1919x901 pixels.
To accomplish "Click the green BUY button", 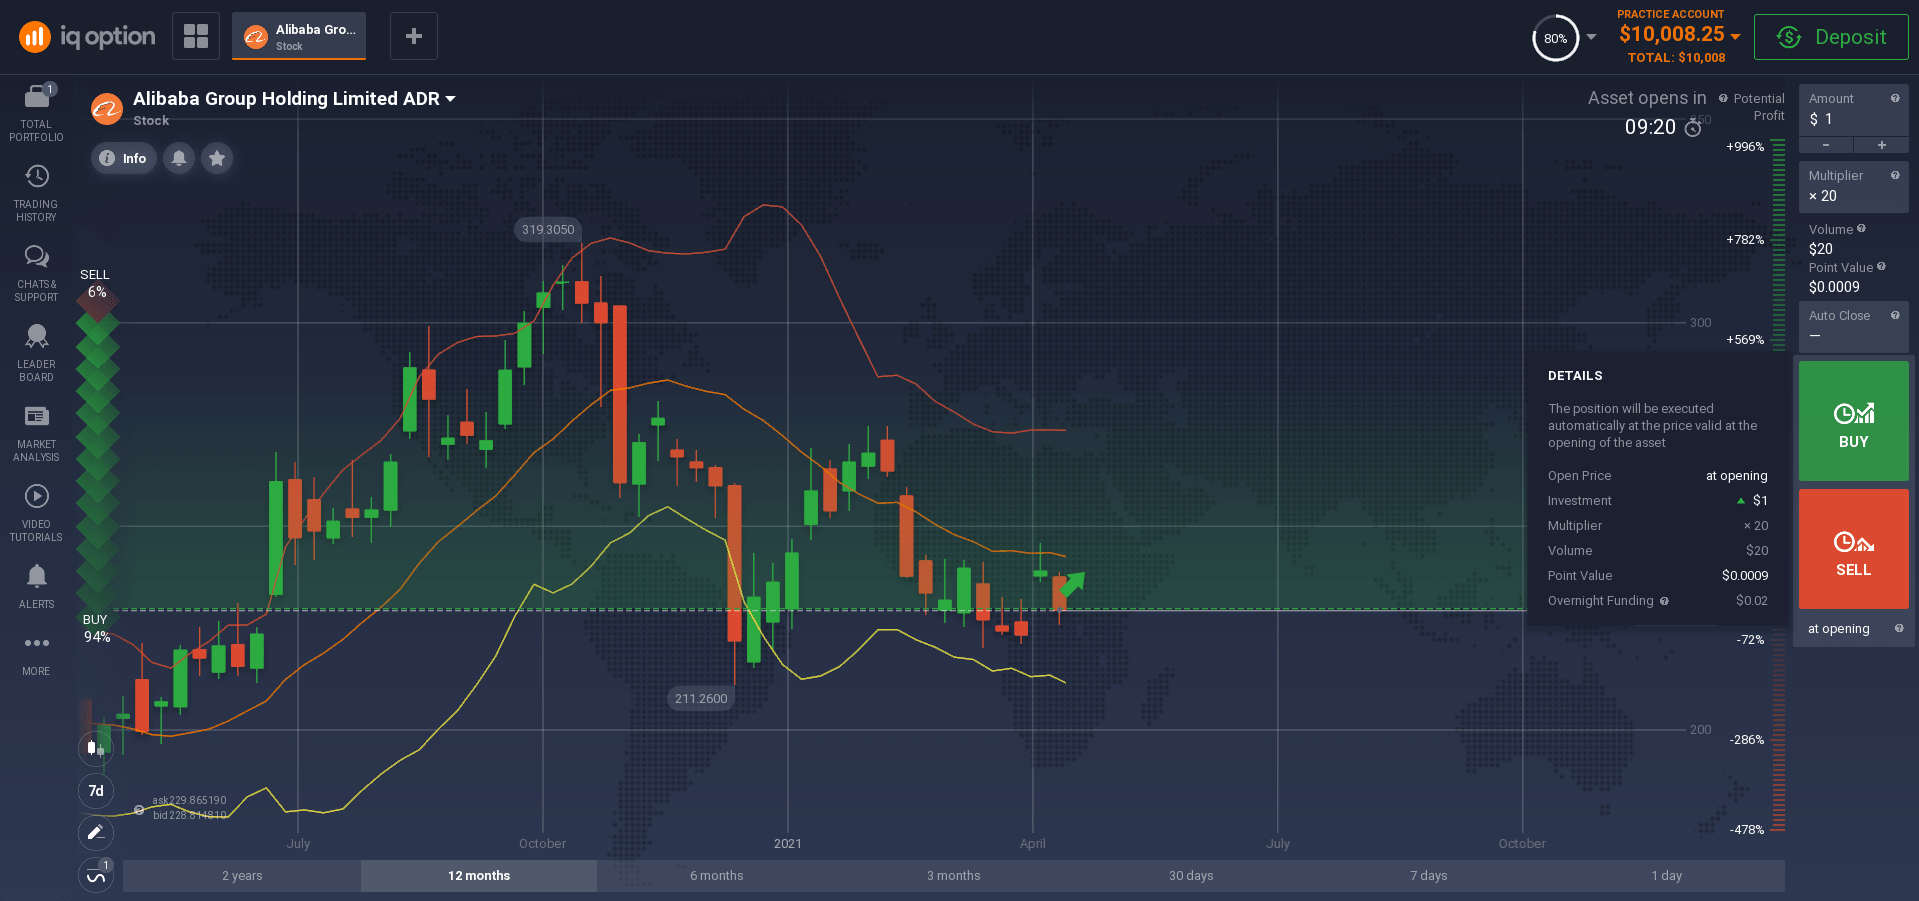I will (x=1854, y=421).
